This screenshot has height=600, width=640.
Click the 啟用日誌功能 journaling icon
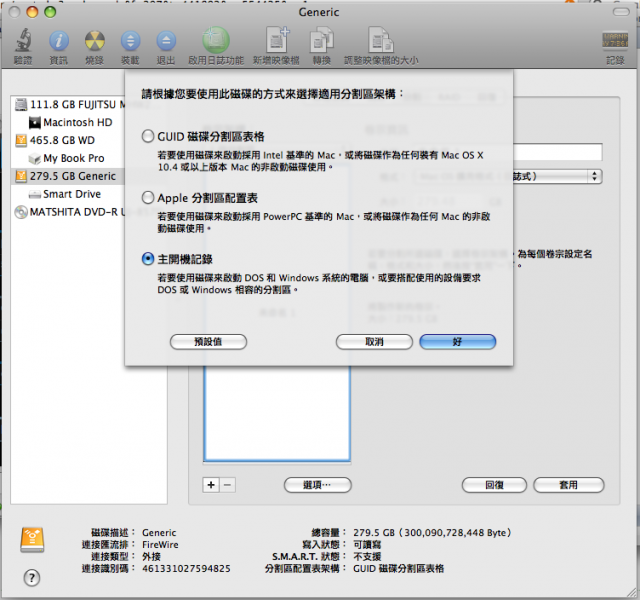(216, 40)
